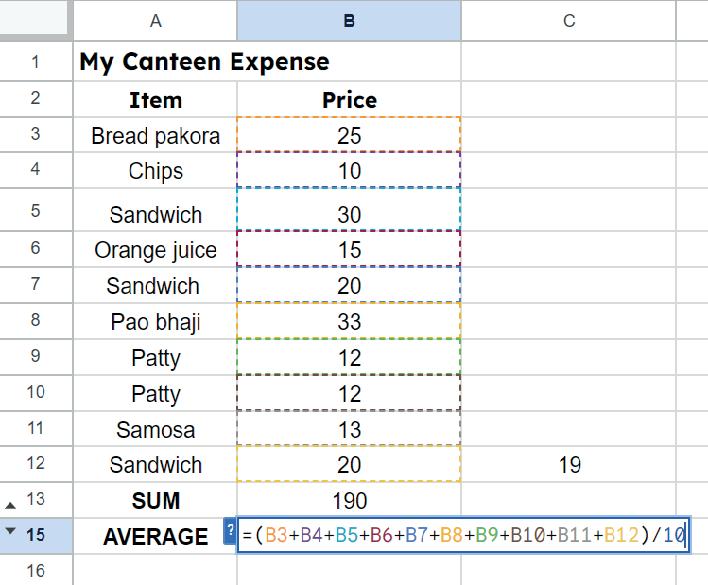
Task: Select column A header
Action: (x=155, y=20)
